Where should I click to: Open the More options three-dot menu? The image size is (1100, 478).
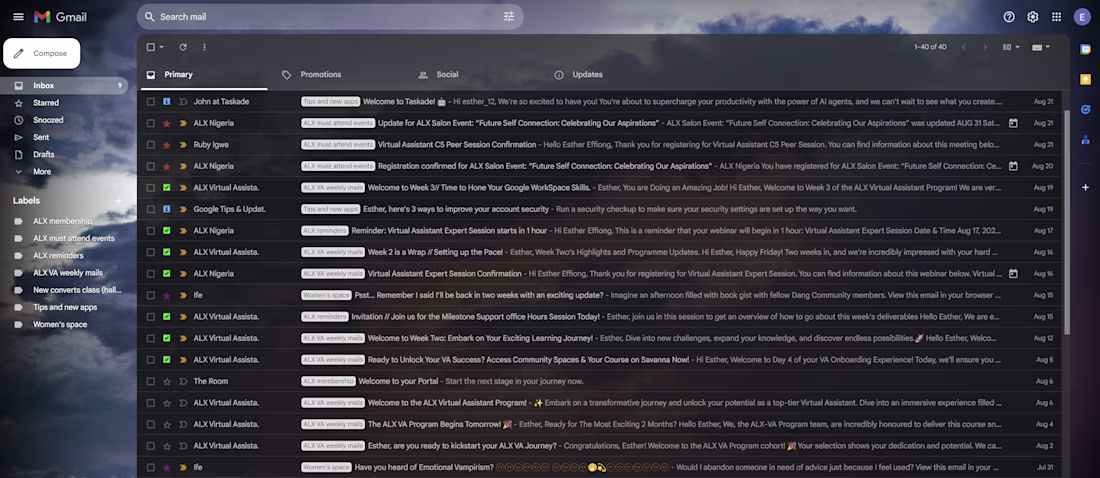204,47
